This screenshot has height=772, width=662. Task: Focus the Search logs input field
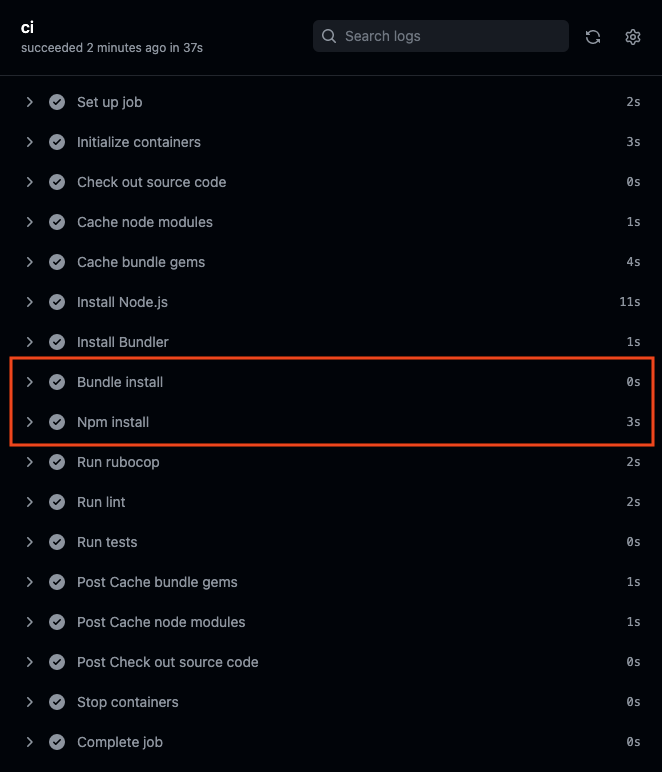[x=441, y=36]
